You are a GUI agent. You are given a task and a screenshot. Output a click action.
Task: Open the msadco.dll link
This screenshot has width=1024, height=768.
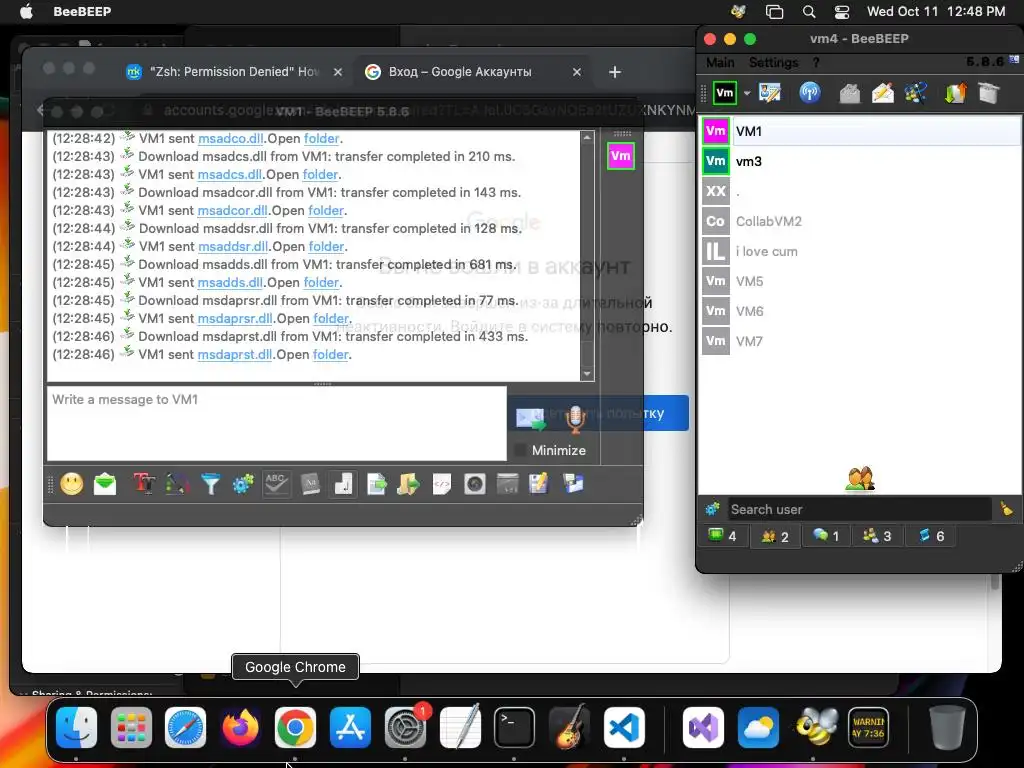click(x=231, y=138)
